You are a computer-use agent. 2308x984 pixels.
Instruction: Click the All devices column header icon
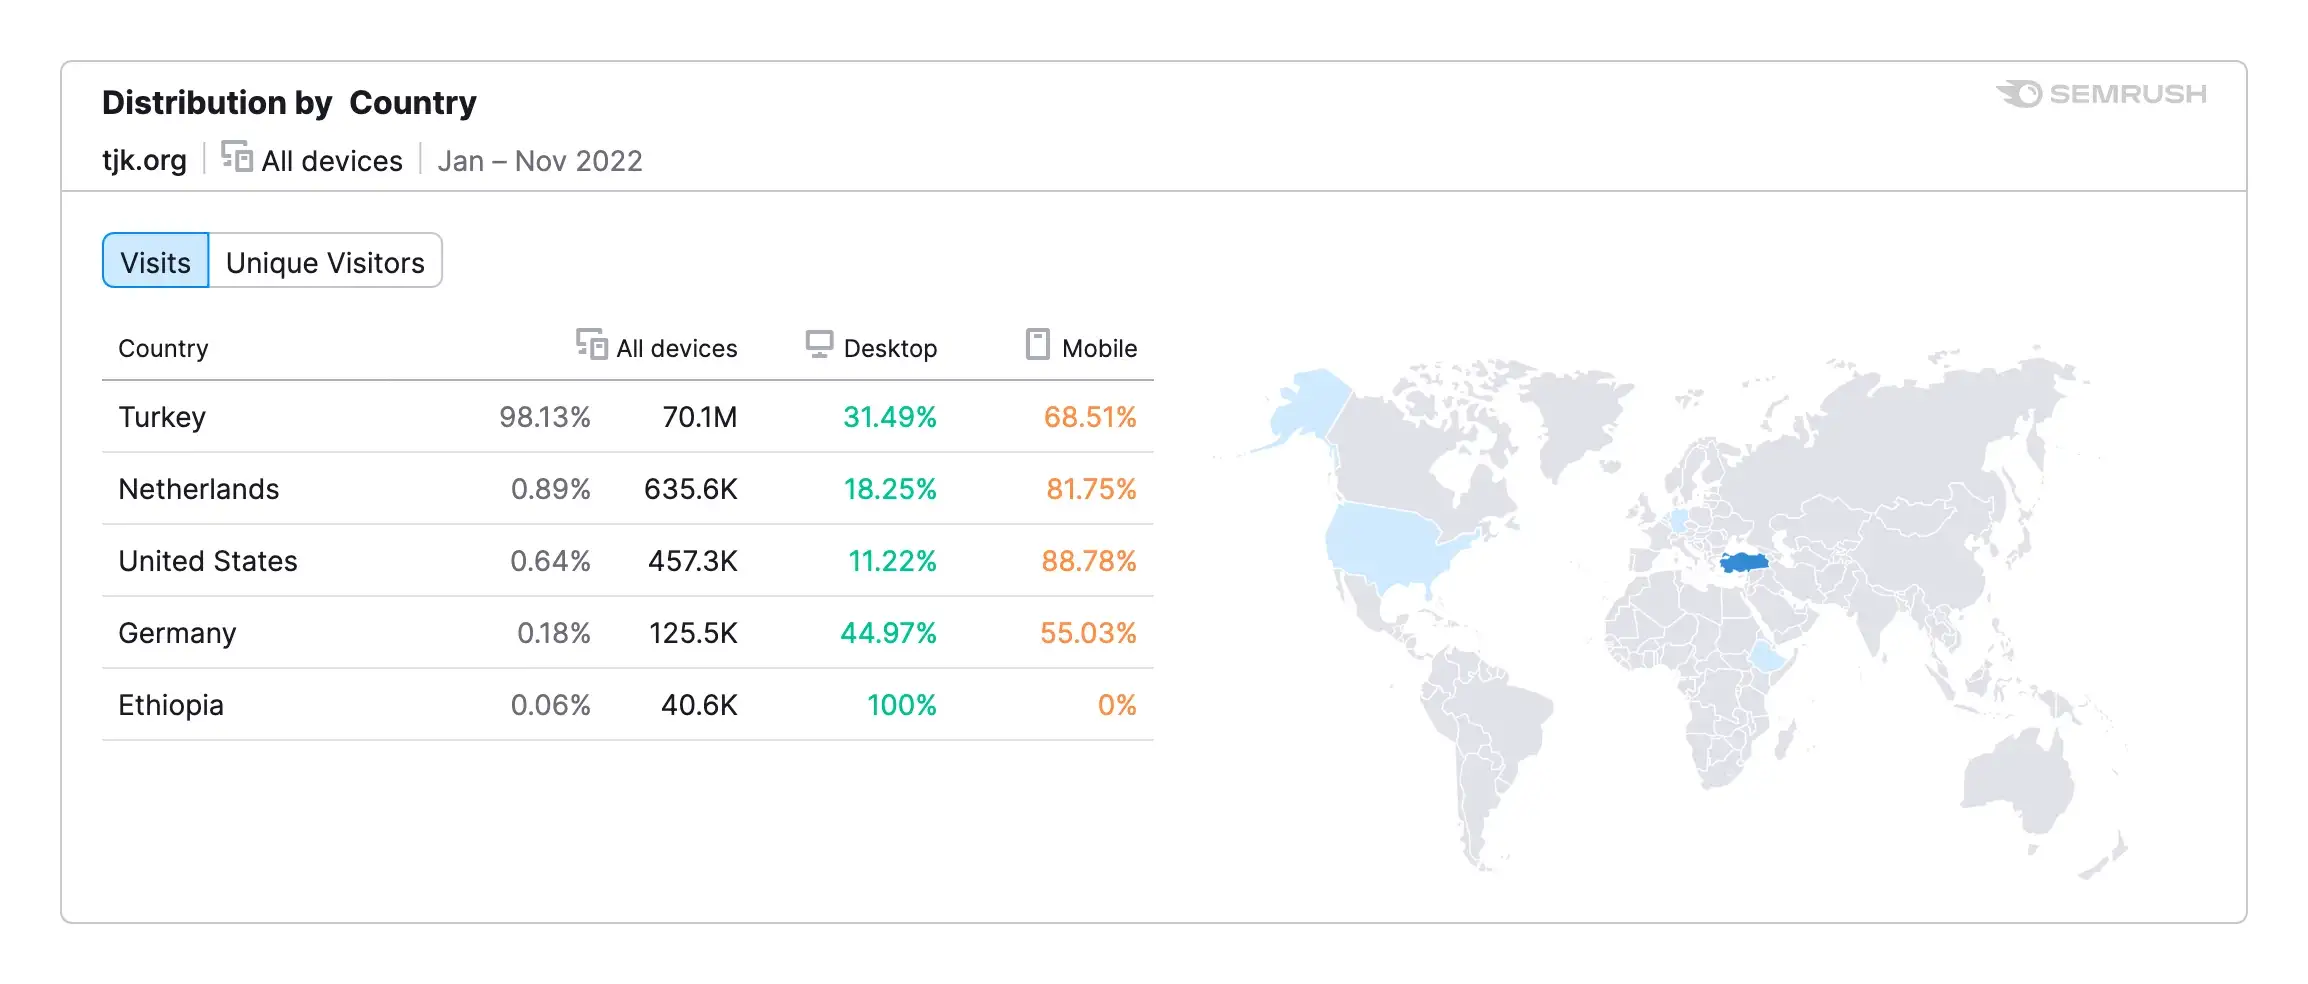coord(591,344)
